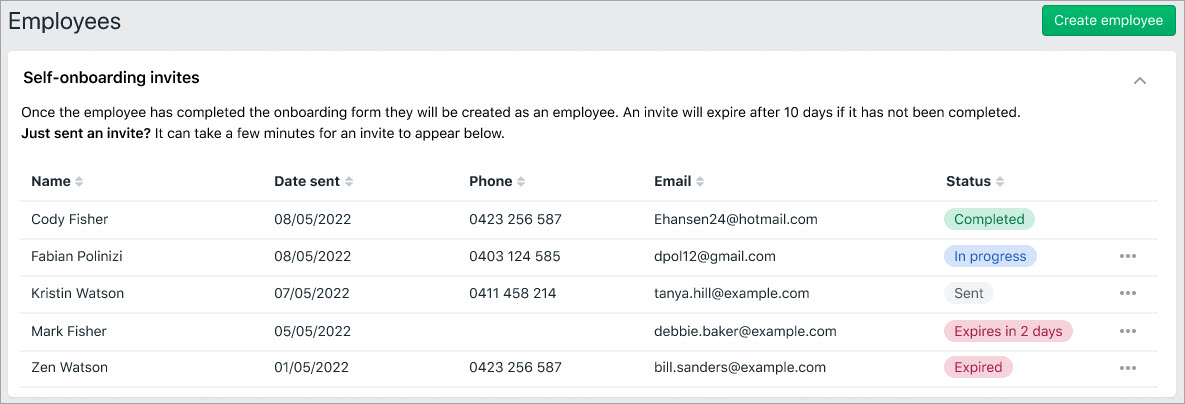Screen dimensions: 1185x404
Task: Open more options for Kristin Watson
Action: click(x=1128, y=293)
